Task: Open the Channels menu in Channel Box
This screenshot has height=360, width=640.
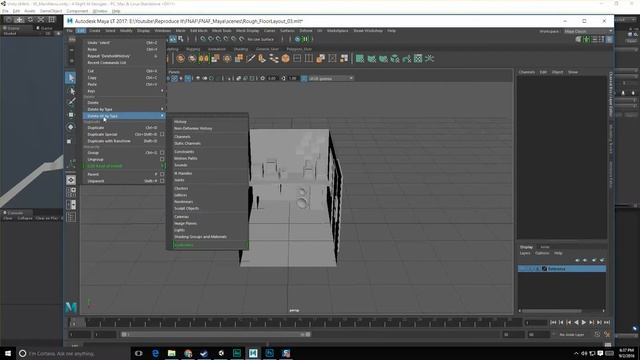Action: pyautogui.click(x=527, y=72)
